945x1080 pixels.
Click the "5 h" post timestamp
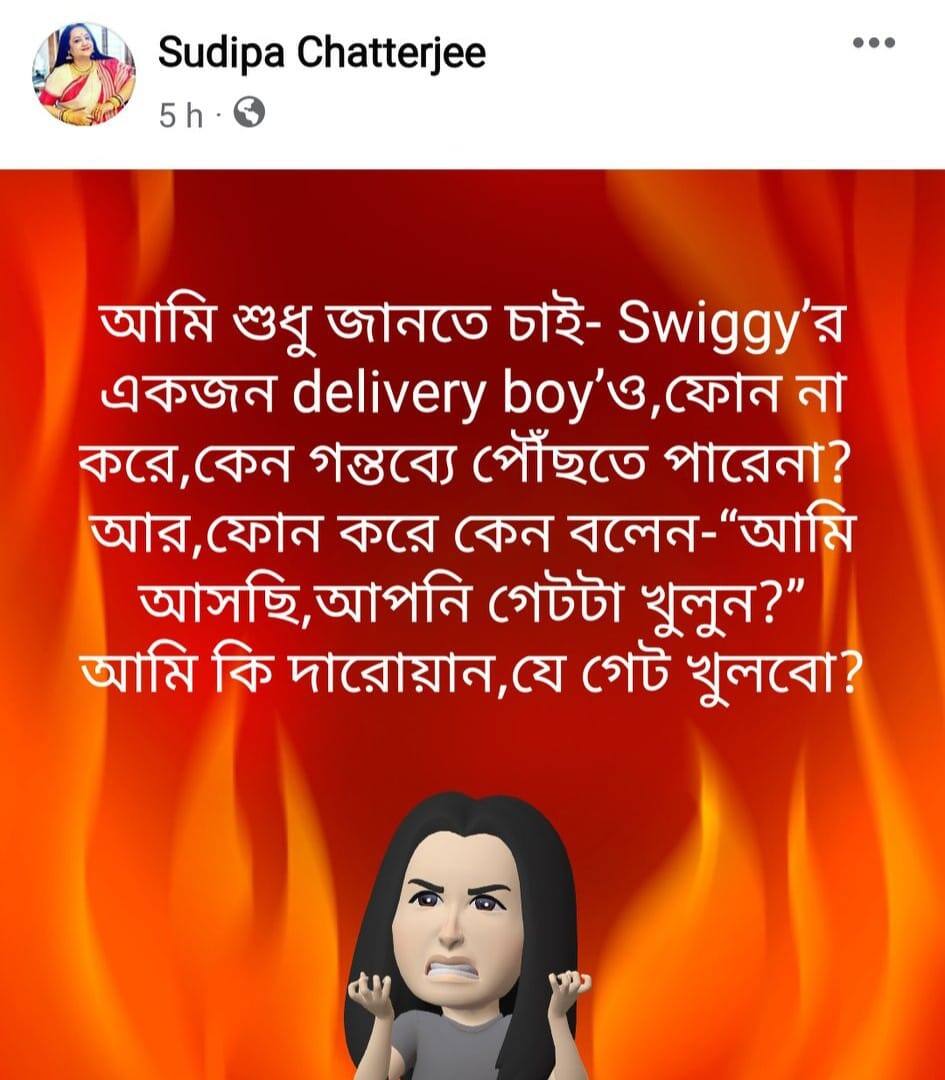click(181, 115)
